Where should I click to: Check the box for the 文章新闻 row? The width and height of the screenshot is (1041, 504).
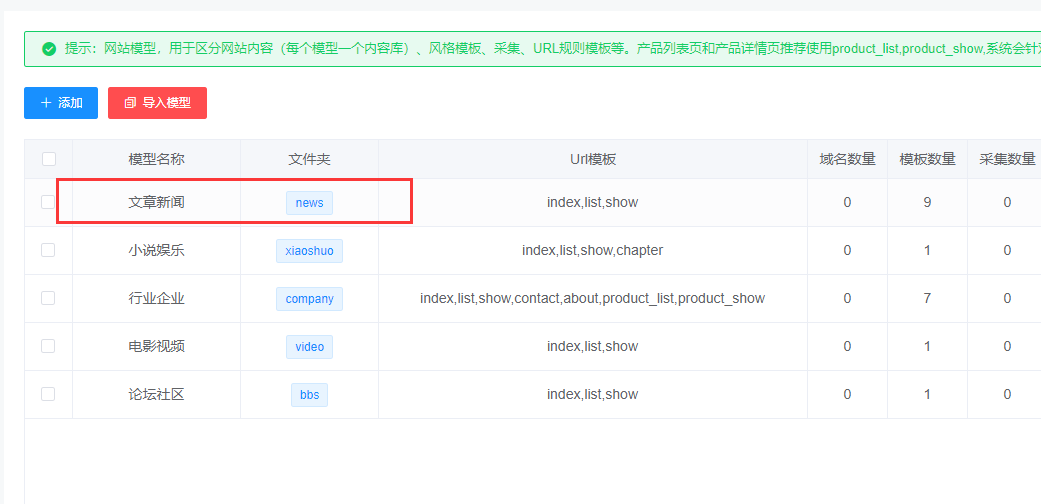[x=48, y=202]
